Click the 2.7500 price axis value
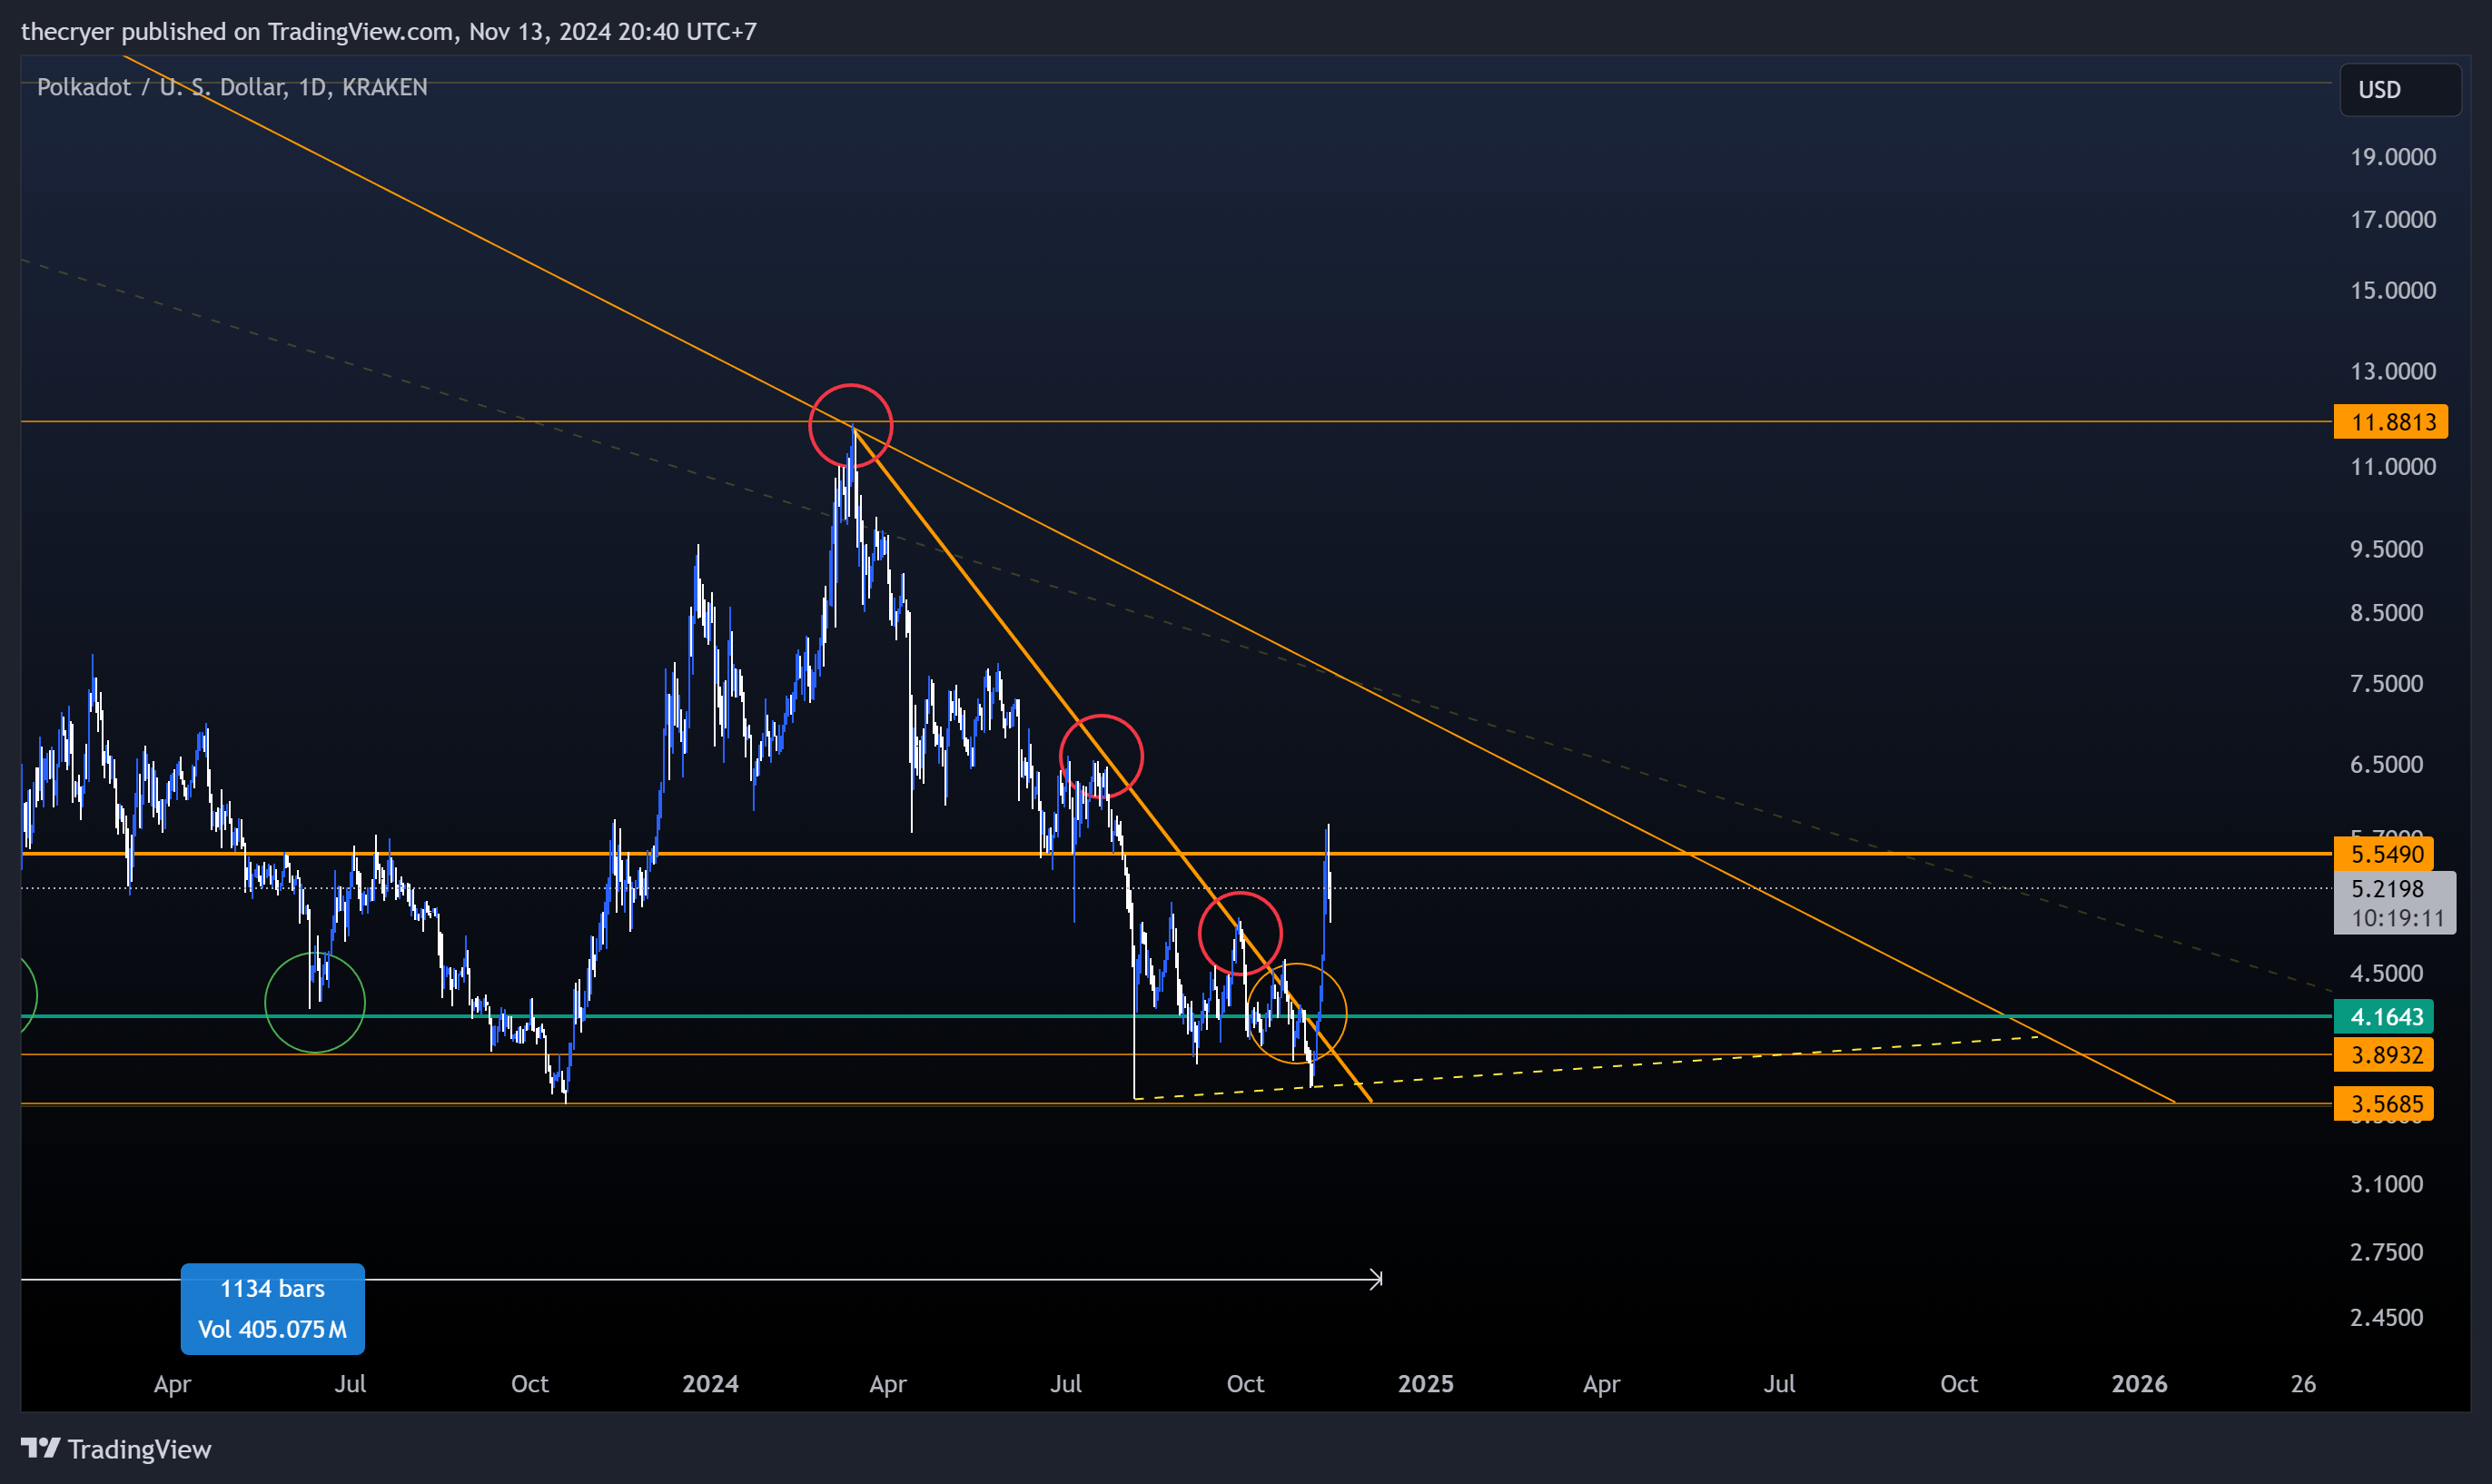Screen dimensions: 2492x1484 click(x=2386, y=1253)
